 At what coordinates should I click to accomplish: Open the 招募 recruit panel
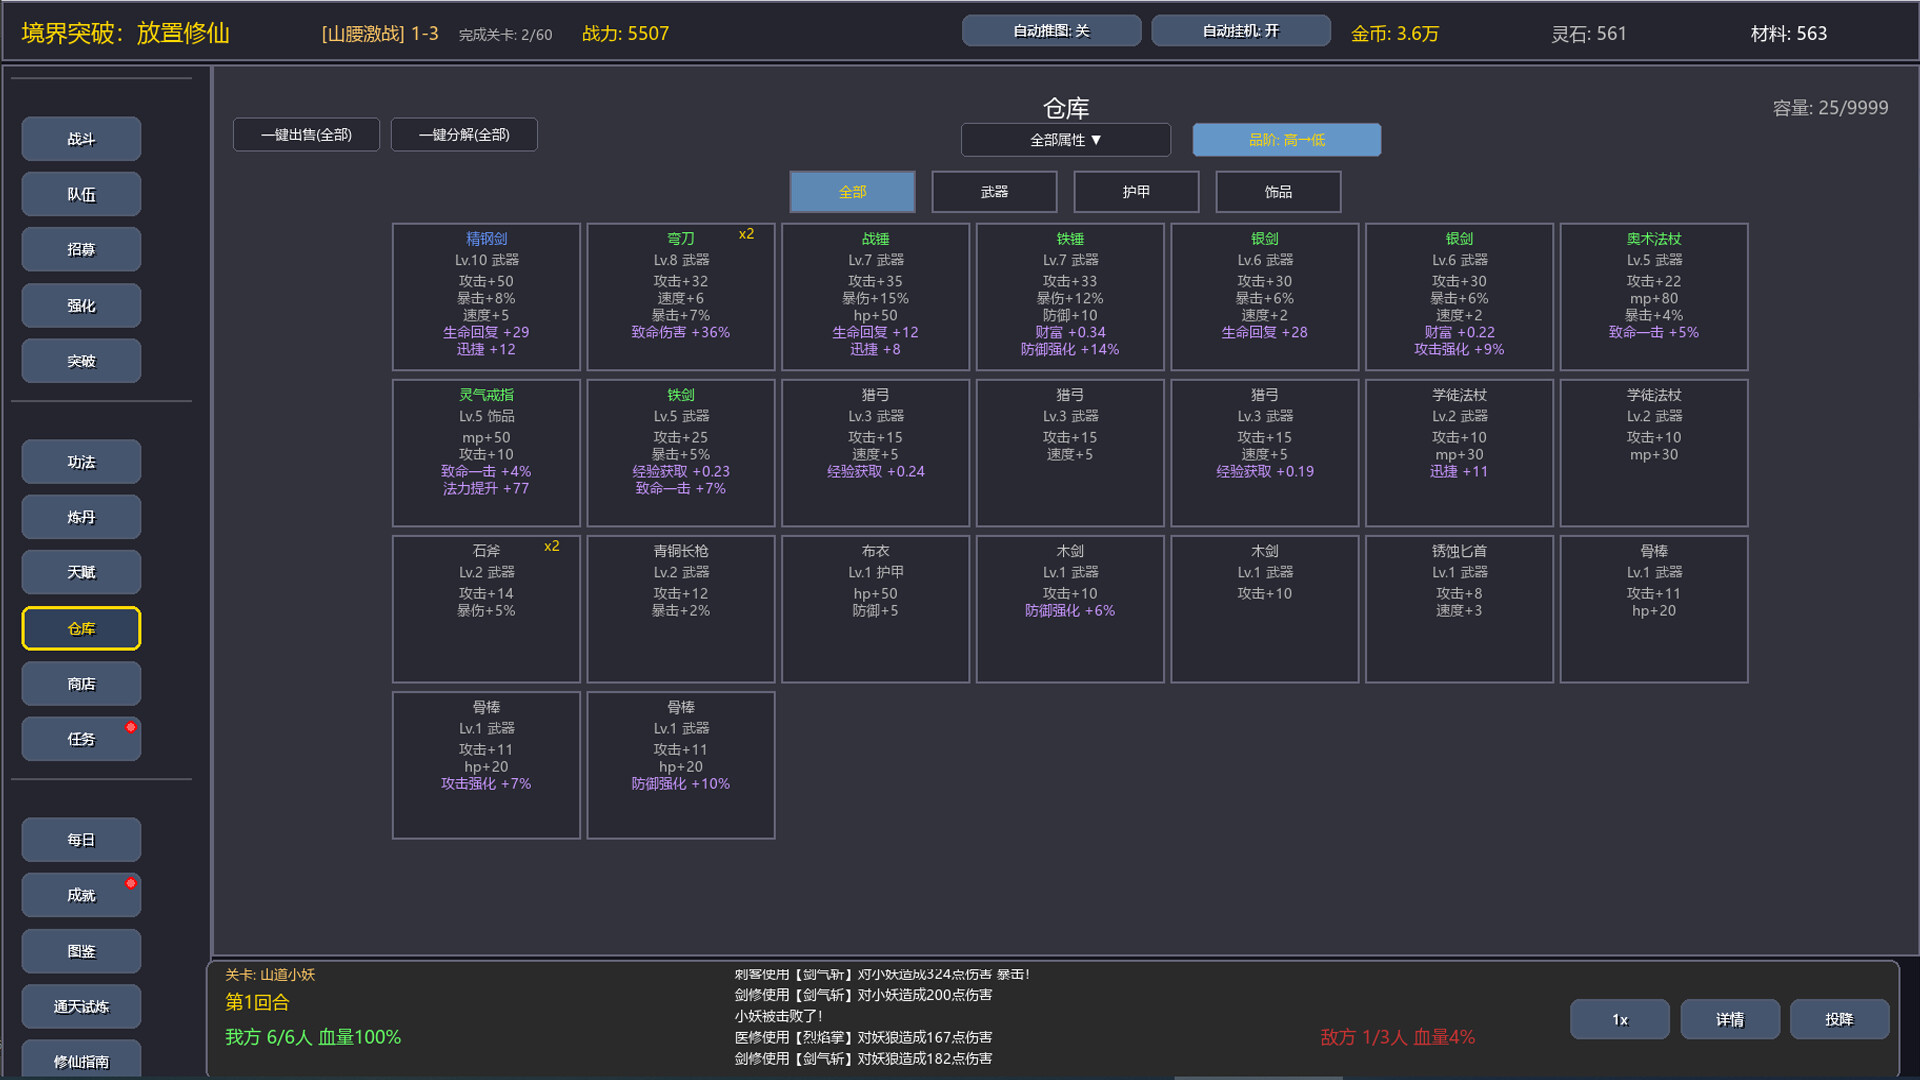[x=80, y=248]
